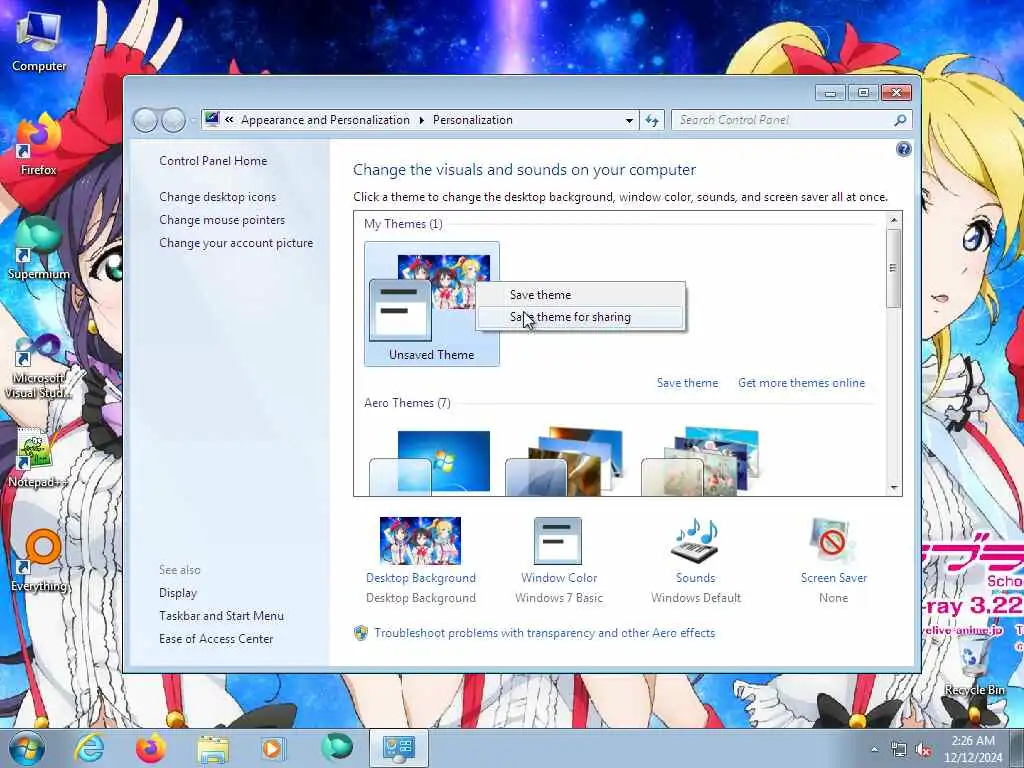1024x768 pixels.
Task: Choose Save theme in context menu
Action: (x=581, y=295)
